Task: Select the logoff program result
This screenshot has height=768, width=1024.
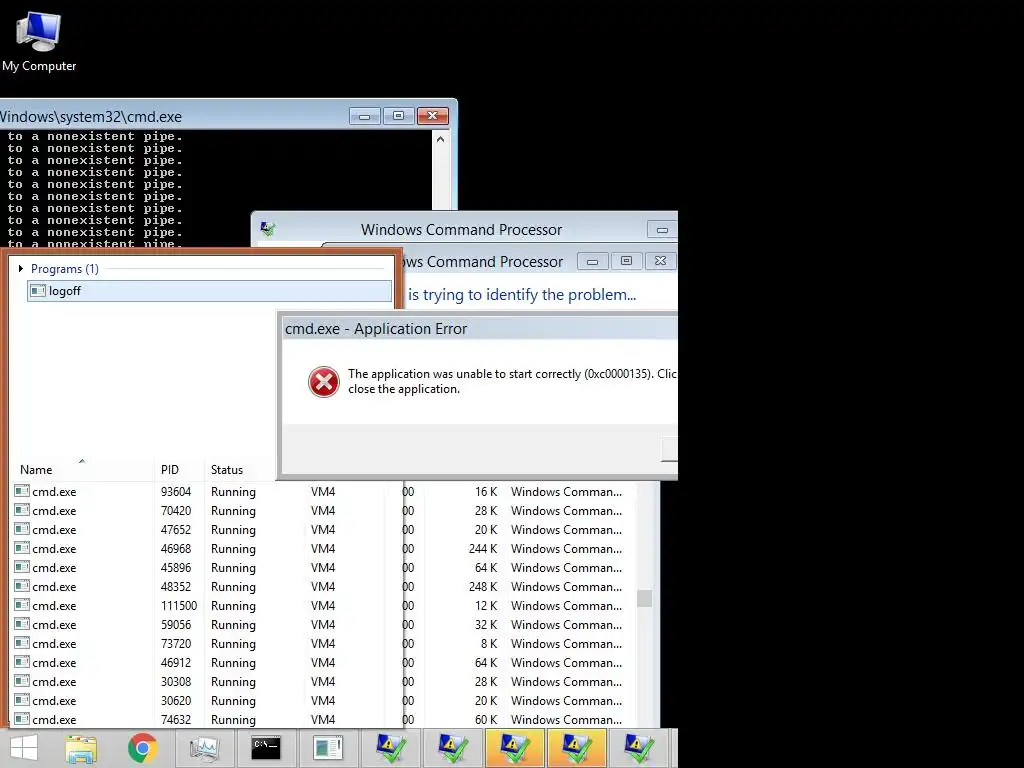Action: point(209,291)
